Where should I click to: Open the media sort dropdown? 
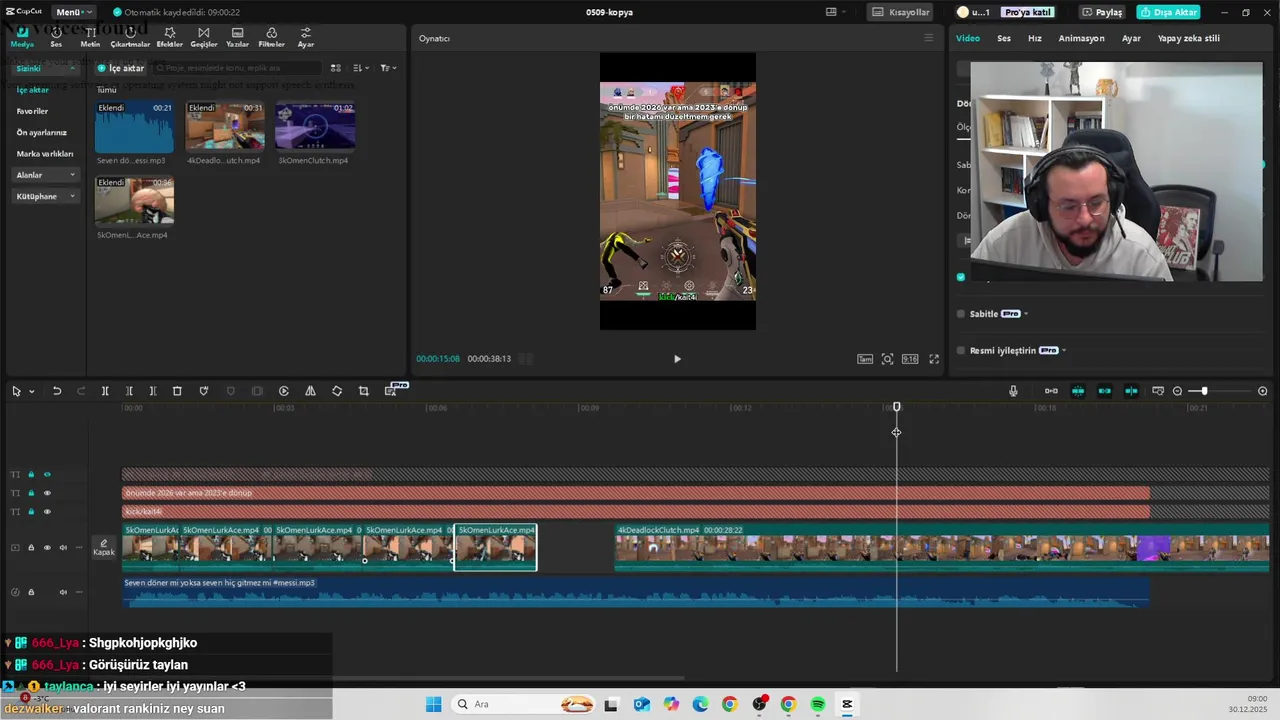pyautogui.click(x=360, y=68)
